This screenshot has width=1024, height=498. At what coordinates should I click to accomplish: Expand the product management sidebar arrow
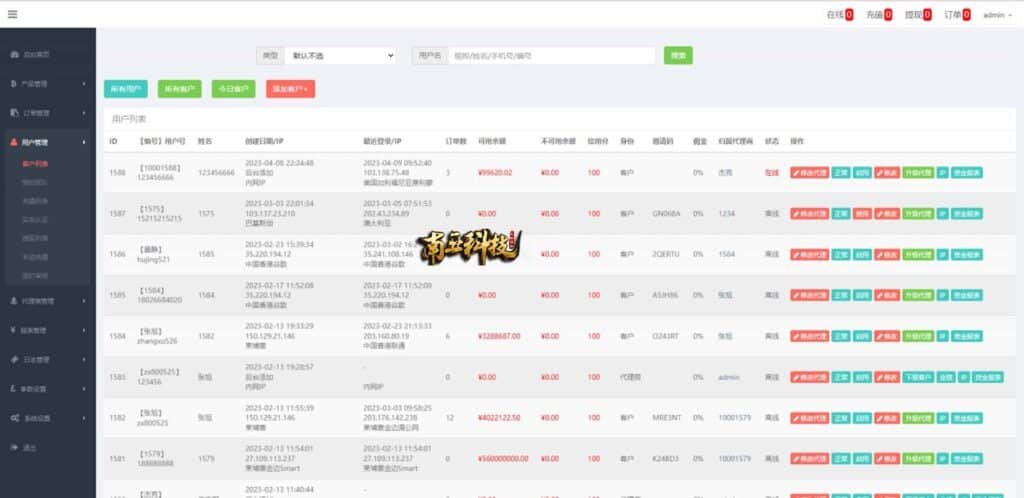[x=84, y=84]
